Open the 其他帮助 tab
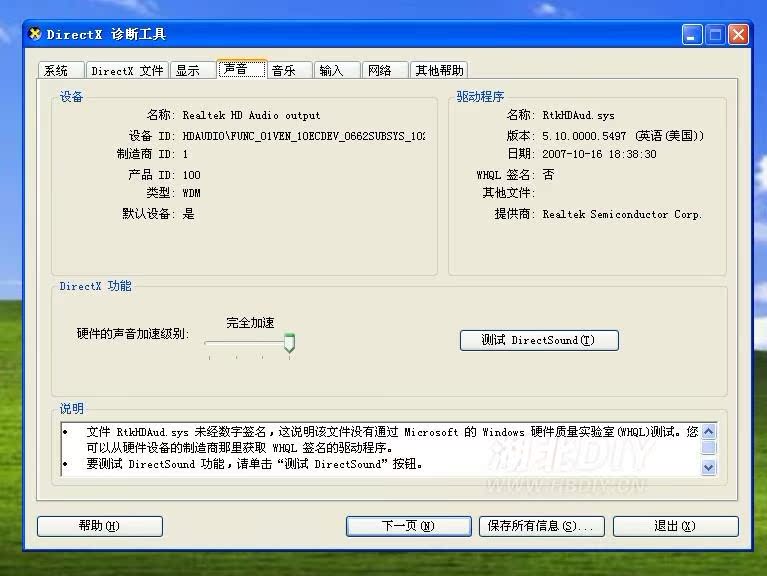 (439, 70)
